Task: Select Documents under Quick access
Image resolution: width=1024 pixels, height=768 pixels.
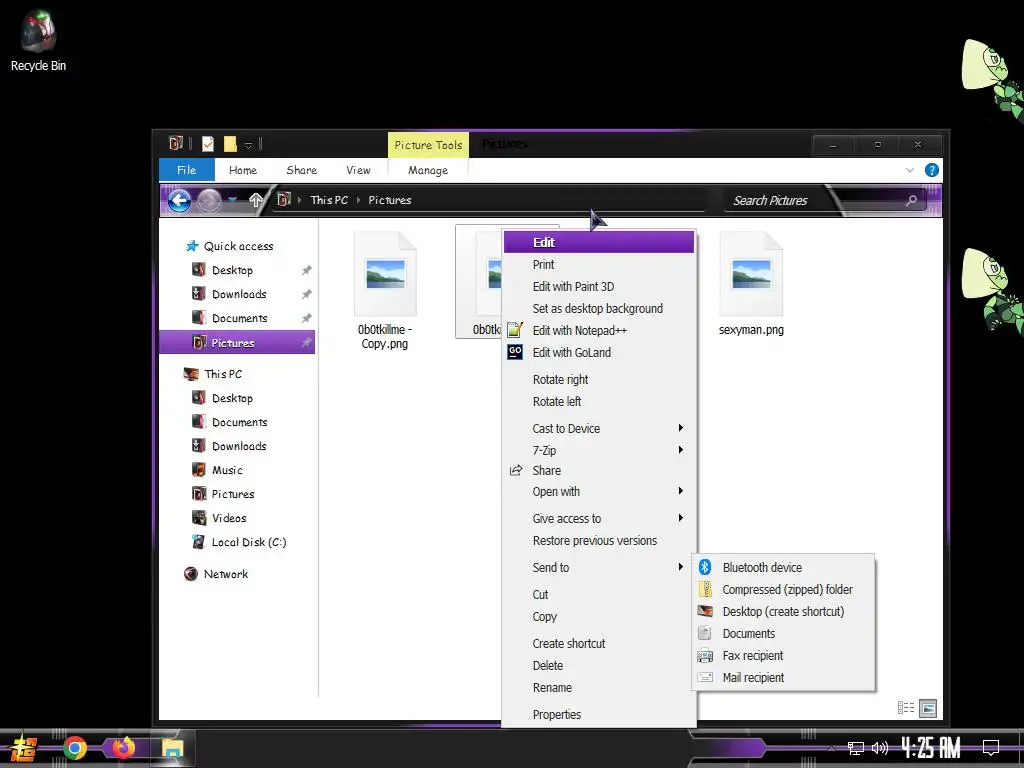Action: tap(240, 319)
